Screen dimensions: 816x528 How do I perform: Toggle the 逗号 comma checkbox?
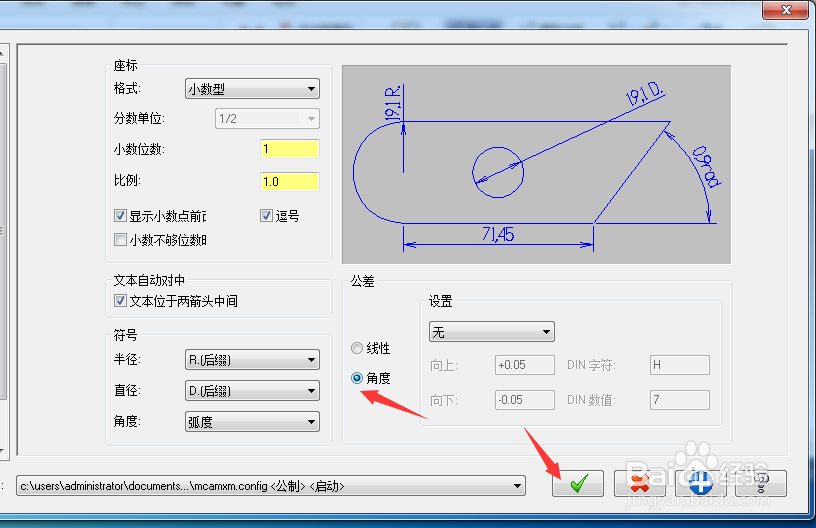coord(266,215)
